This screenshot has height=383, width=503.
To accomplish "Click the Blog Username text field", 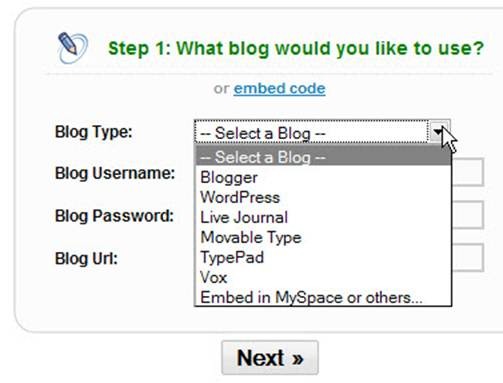I will (x=468, y=172).
